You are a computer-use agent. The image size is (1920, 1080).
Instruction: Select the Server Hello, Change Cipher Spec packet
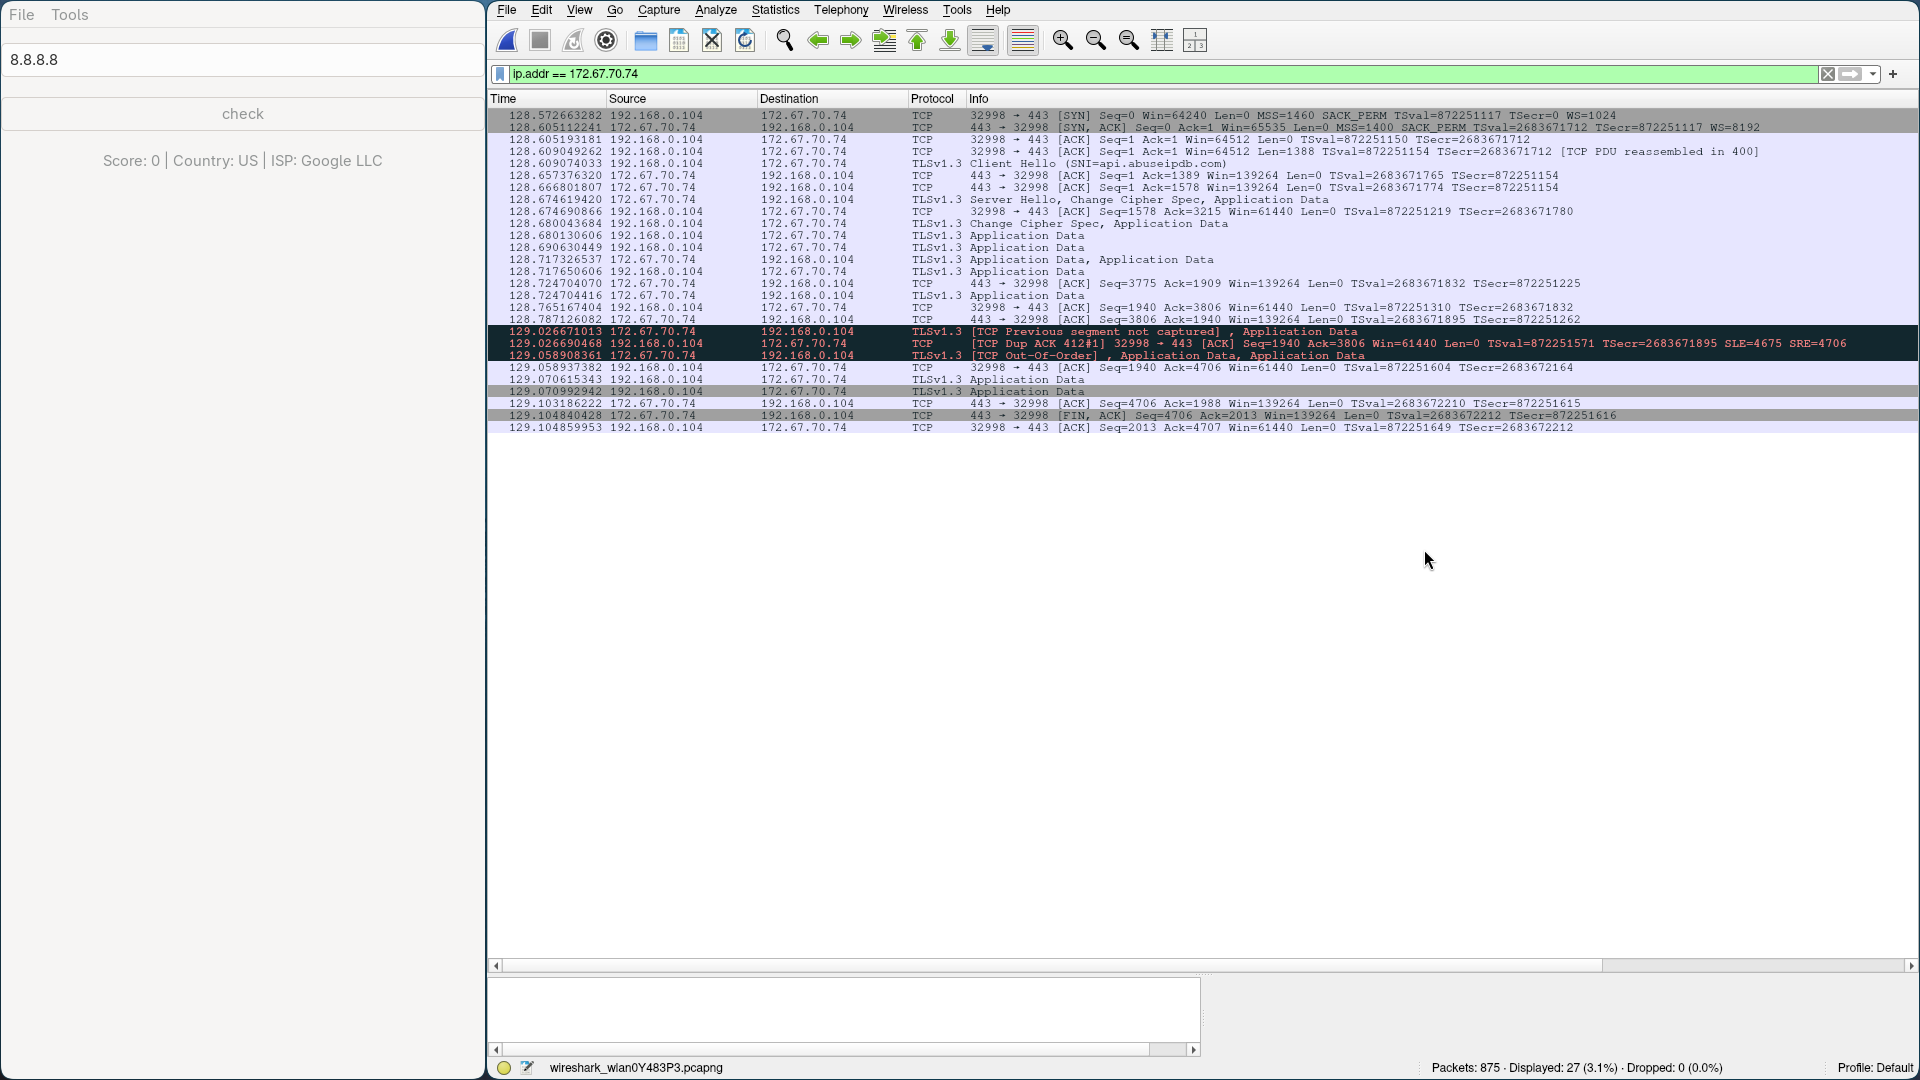pos(1203,200)
